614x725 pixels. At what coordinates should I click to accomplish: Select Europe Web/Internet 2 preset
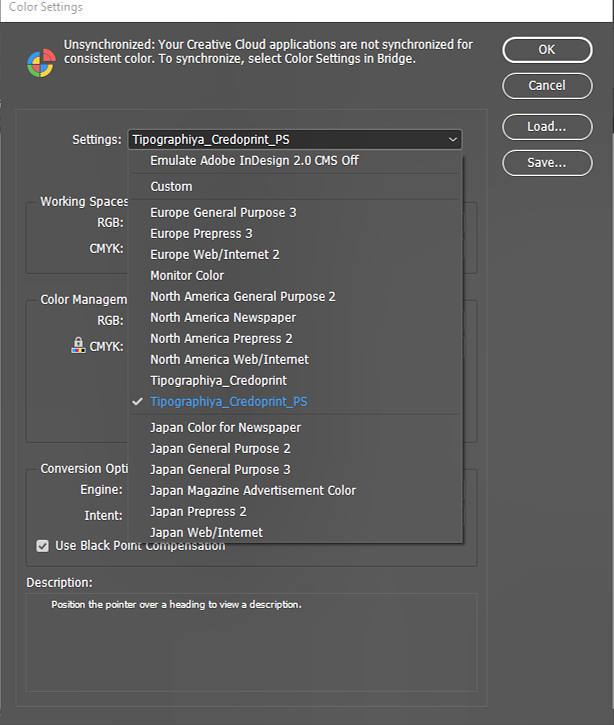pyautogui.click(x=295, y=254)
